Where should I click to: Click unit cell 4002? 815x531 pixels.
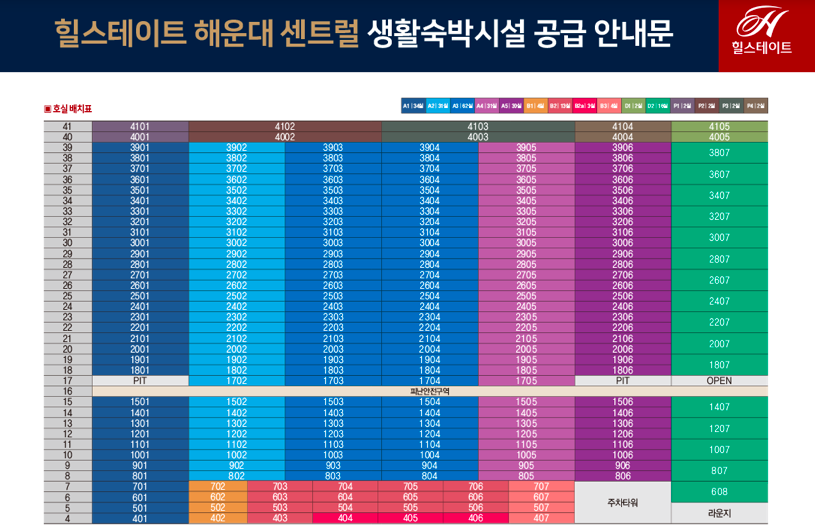285,137
